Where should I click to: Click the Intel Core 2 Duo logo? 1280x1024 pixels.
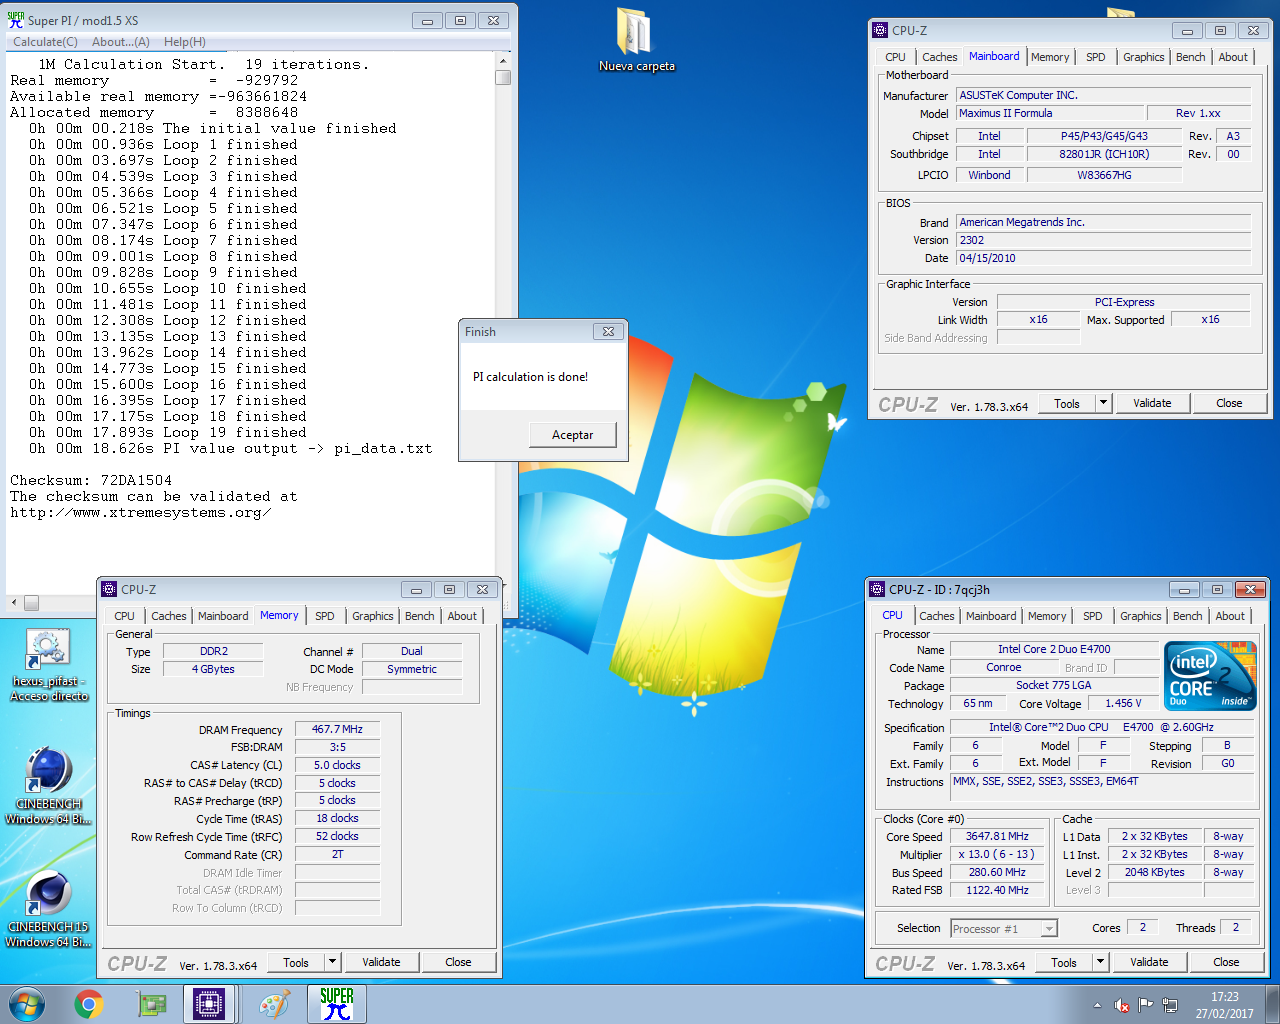[x=1210, y=676]
